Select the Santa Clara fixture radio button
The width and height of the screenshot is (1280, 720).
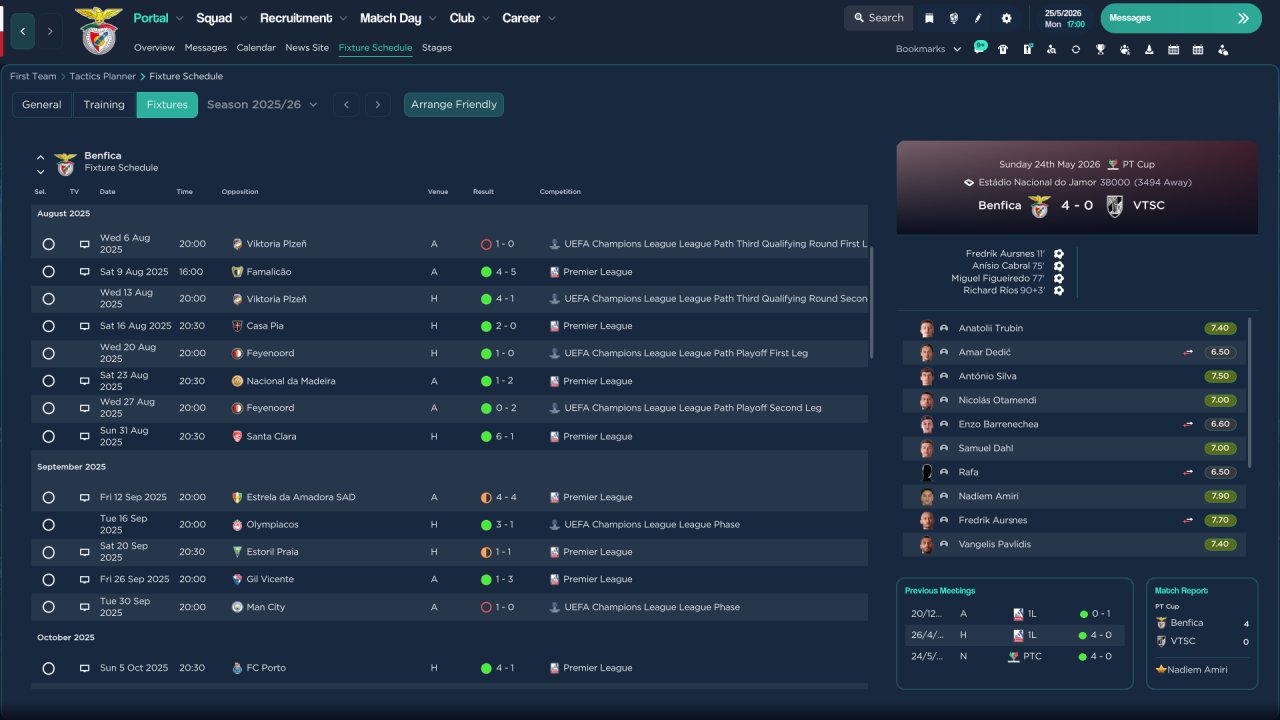pyautogui.click(x=48, y=437)
